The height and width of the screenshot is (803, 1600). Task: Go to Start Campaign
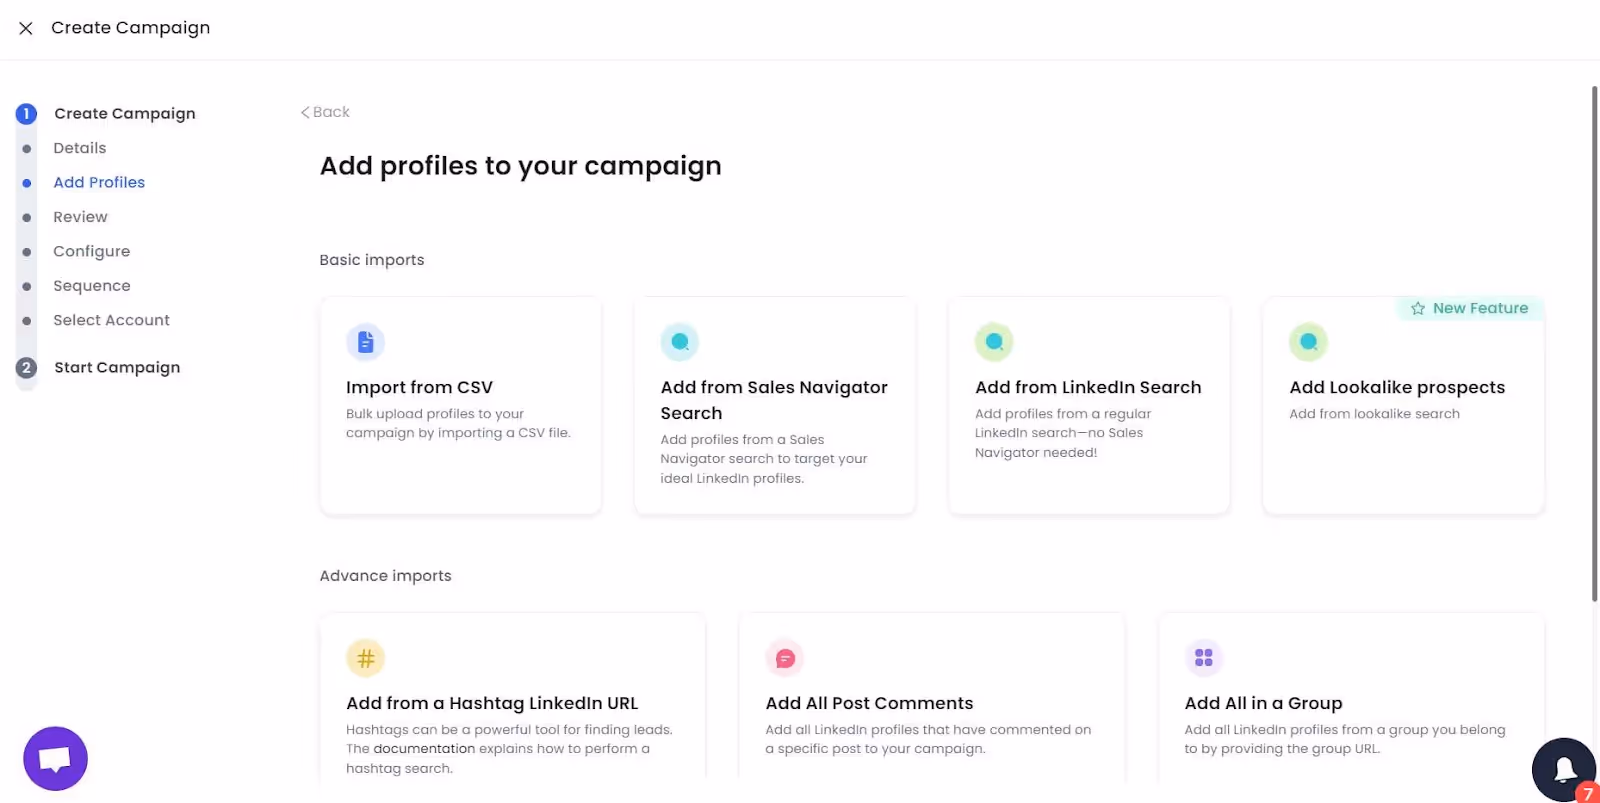(x=117, y=367)
